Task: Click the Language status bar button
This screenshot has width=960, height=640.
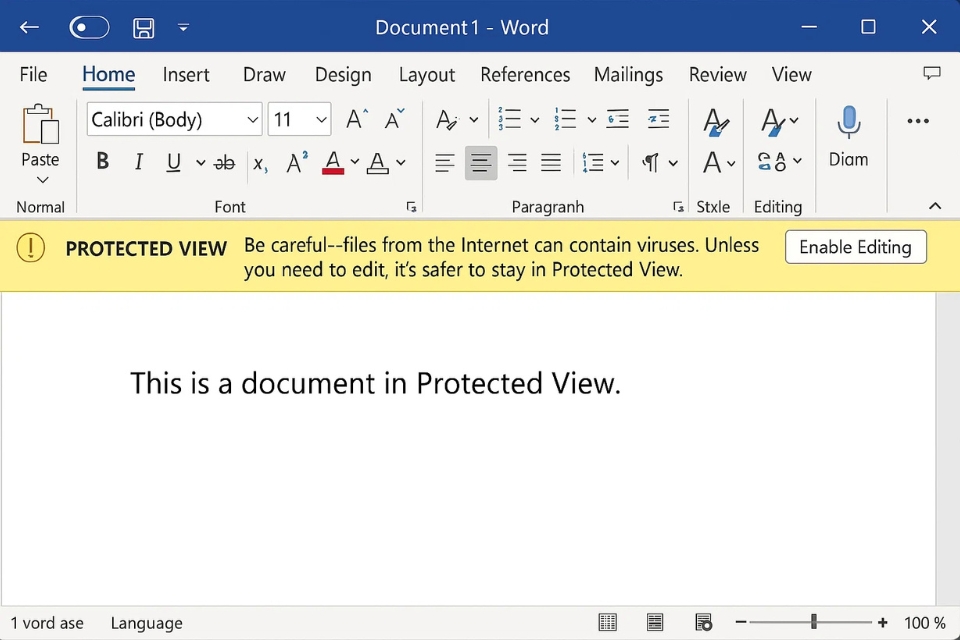Action: click(x=146, y=623)
